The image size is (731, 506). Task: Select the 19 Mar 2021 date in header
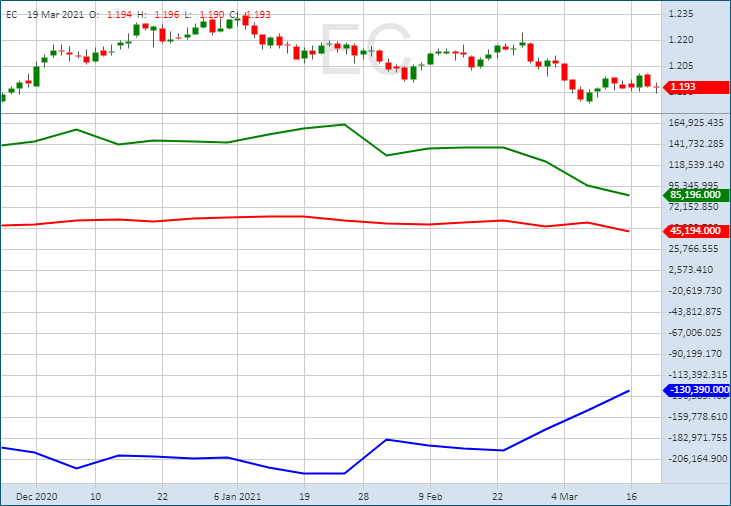[x=55, y=14]
